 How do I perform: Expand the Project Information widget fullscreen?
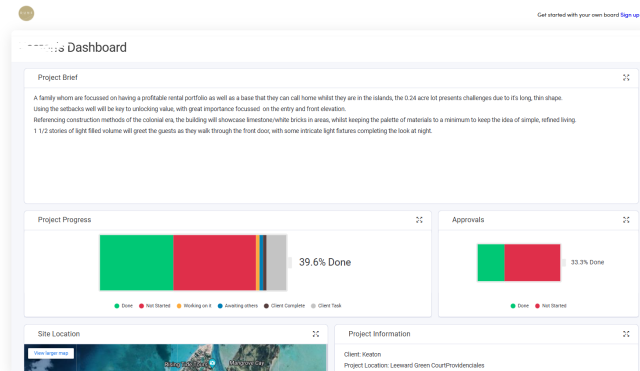(626, 334)
